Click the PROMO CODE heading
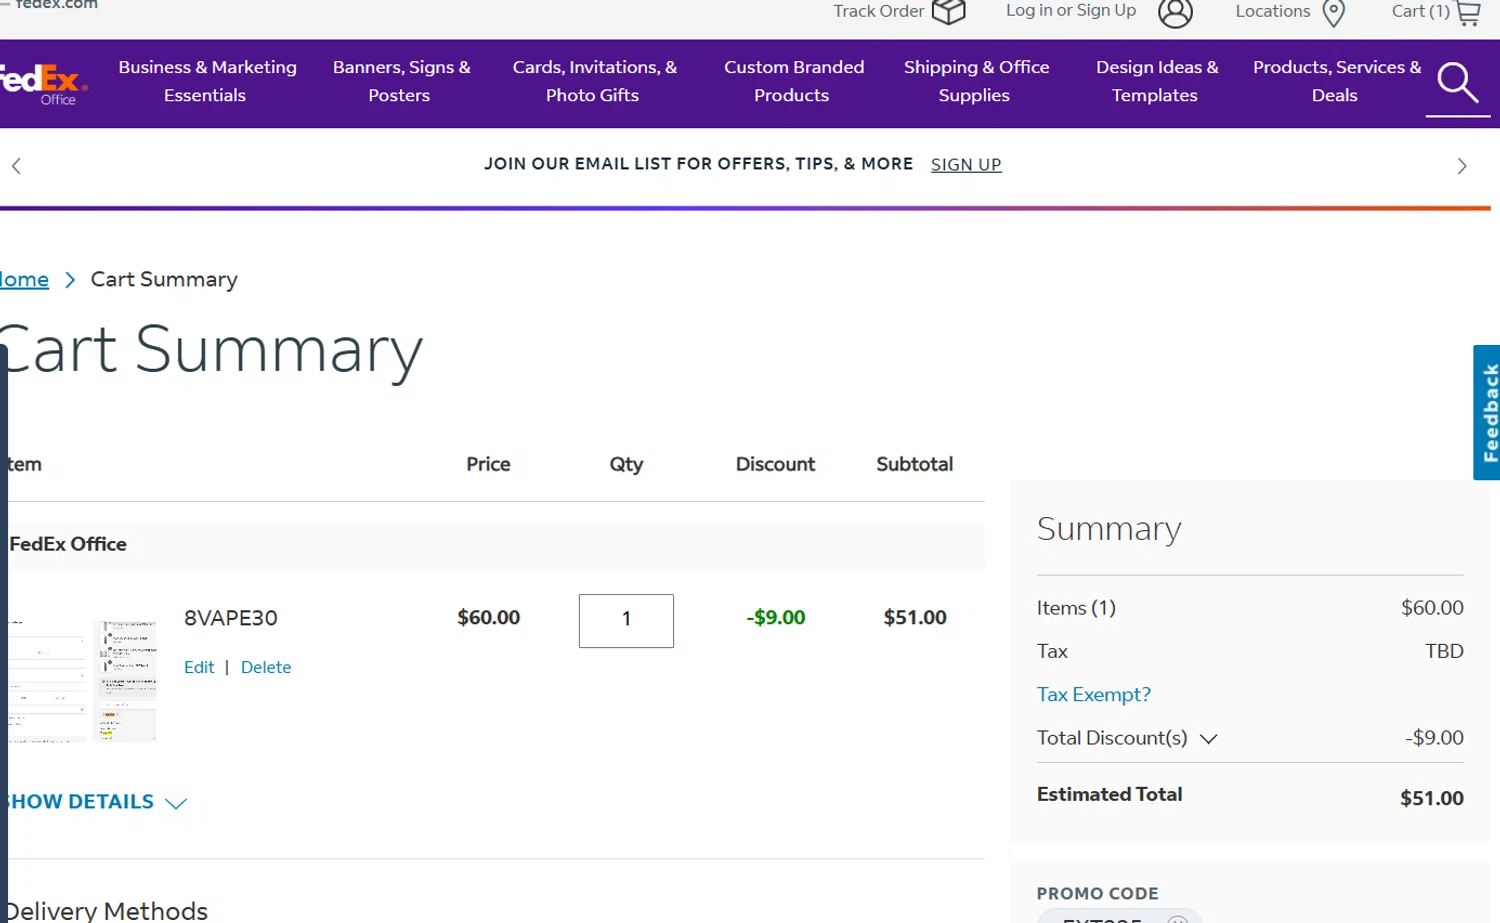The image size is (1500, 923). tap(1098, 893)
